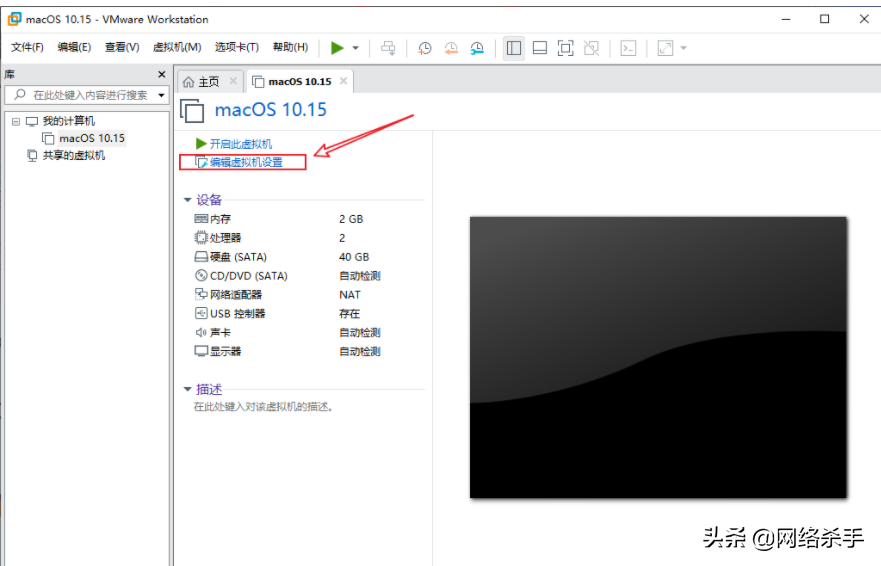Click the take snapshot clock icon

point(425,48)
